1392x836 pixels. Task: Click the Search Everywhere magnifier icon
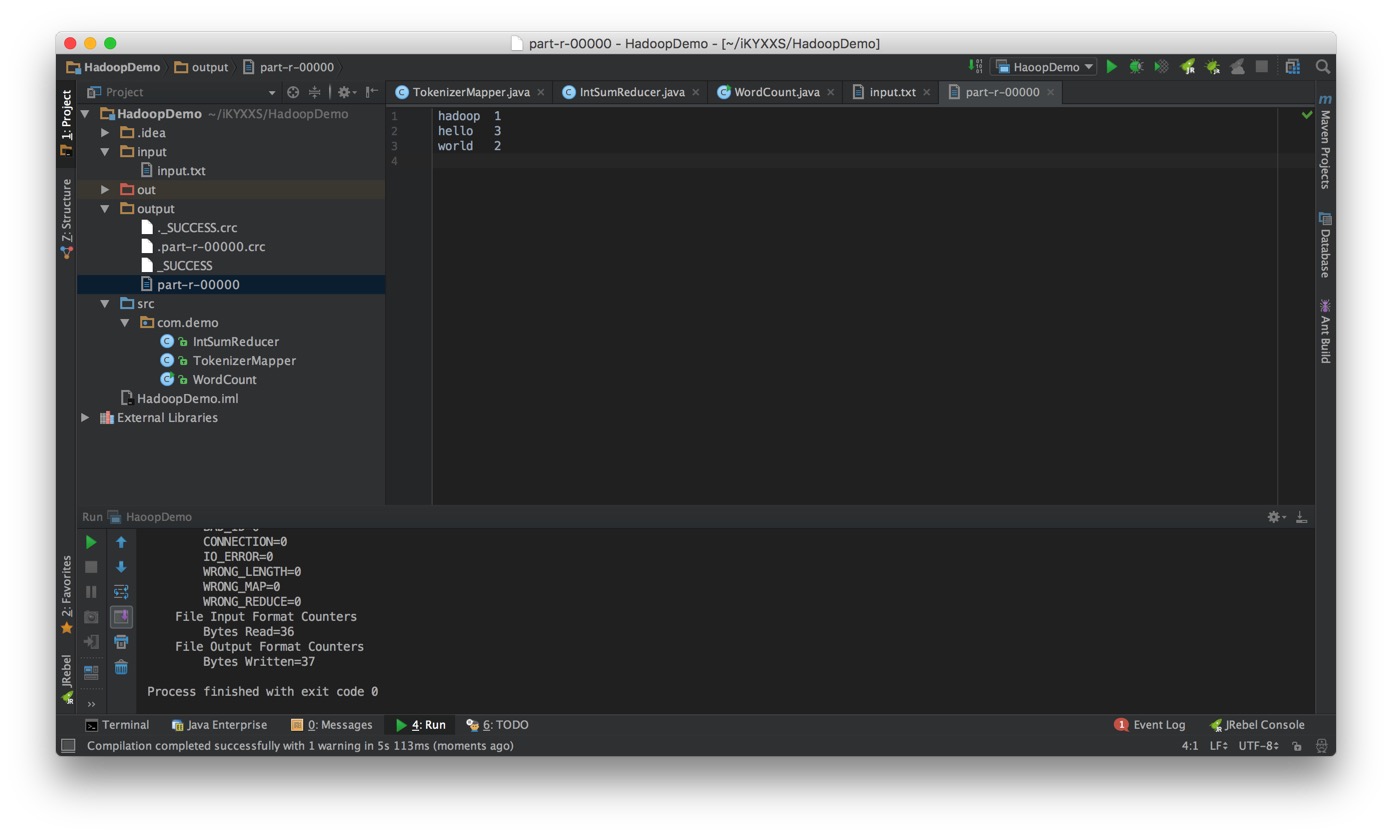[1323, 67]
